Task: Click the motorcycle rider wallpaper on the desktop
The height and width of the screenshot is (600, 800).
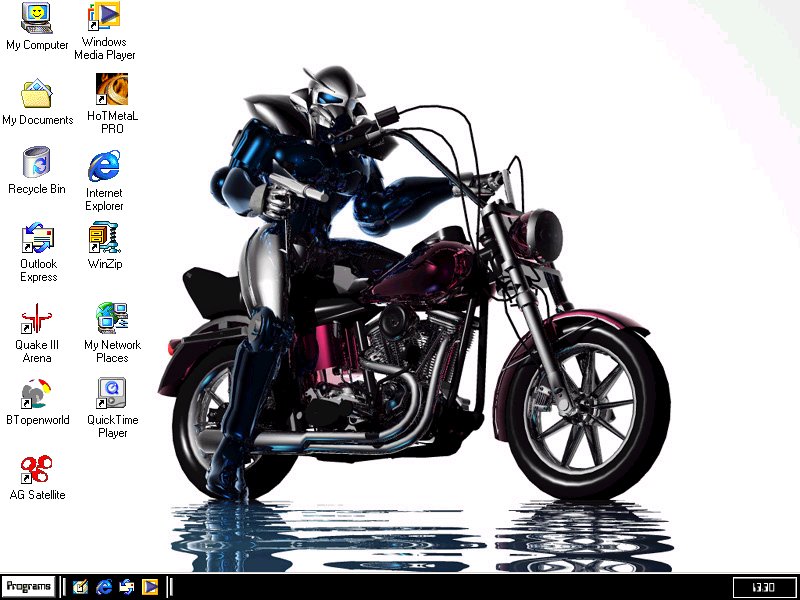Action: coord(420,300)
